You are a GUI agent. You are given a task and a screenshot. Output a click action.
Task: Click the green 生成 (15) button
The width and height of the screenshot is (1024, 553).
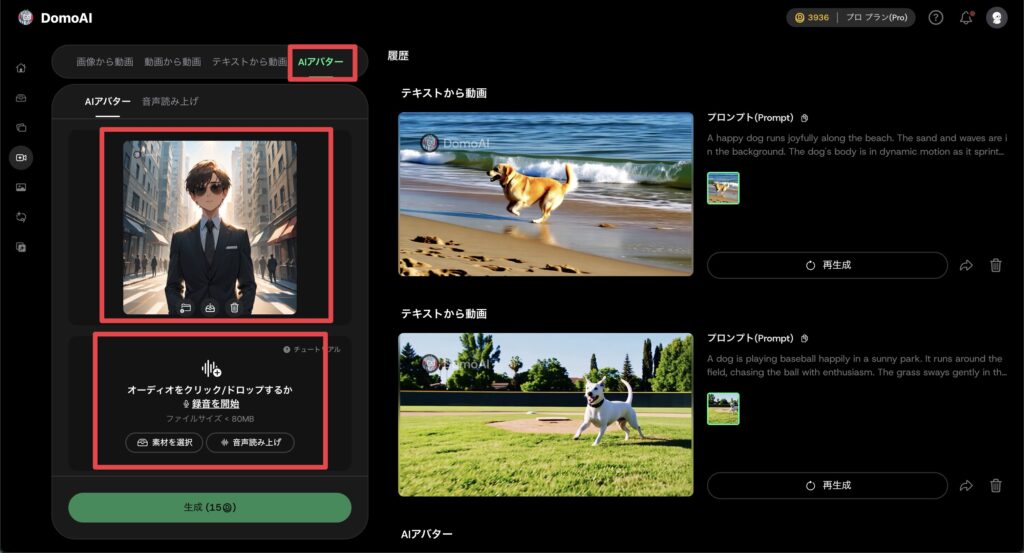(x=210, y=507)
